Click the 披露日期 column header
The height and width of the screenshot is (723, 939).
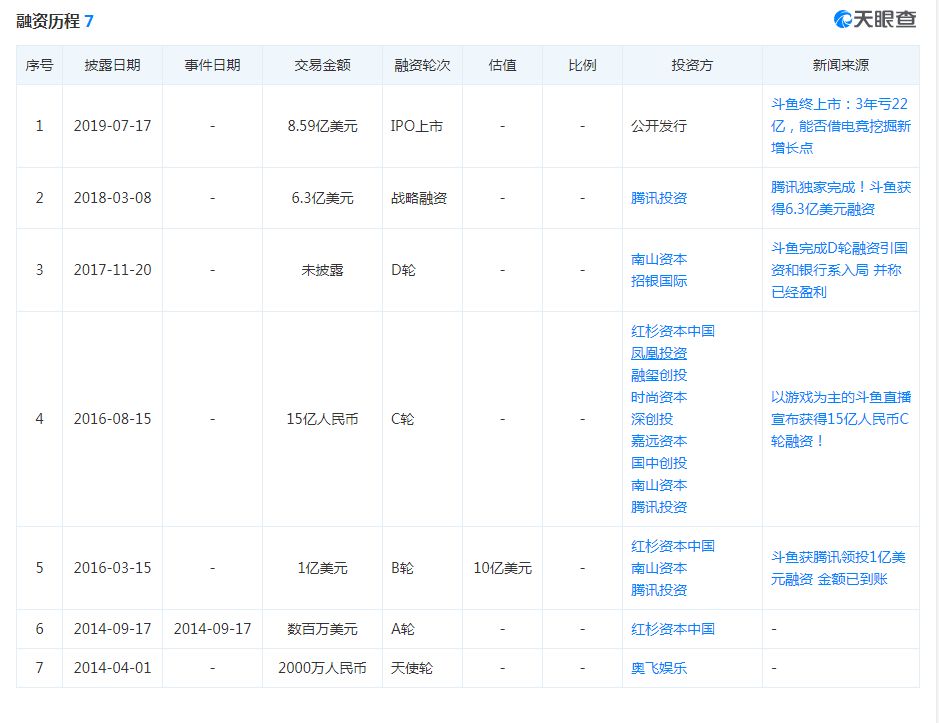pos(112,65)
